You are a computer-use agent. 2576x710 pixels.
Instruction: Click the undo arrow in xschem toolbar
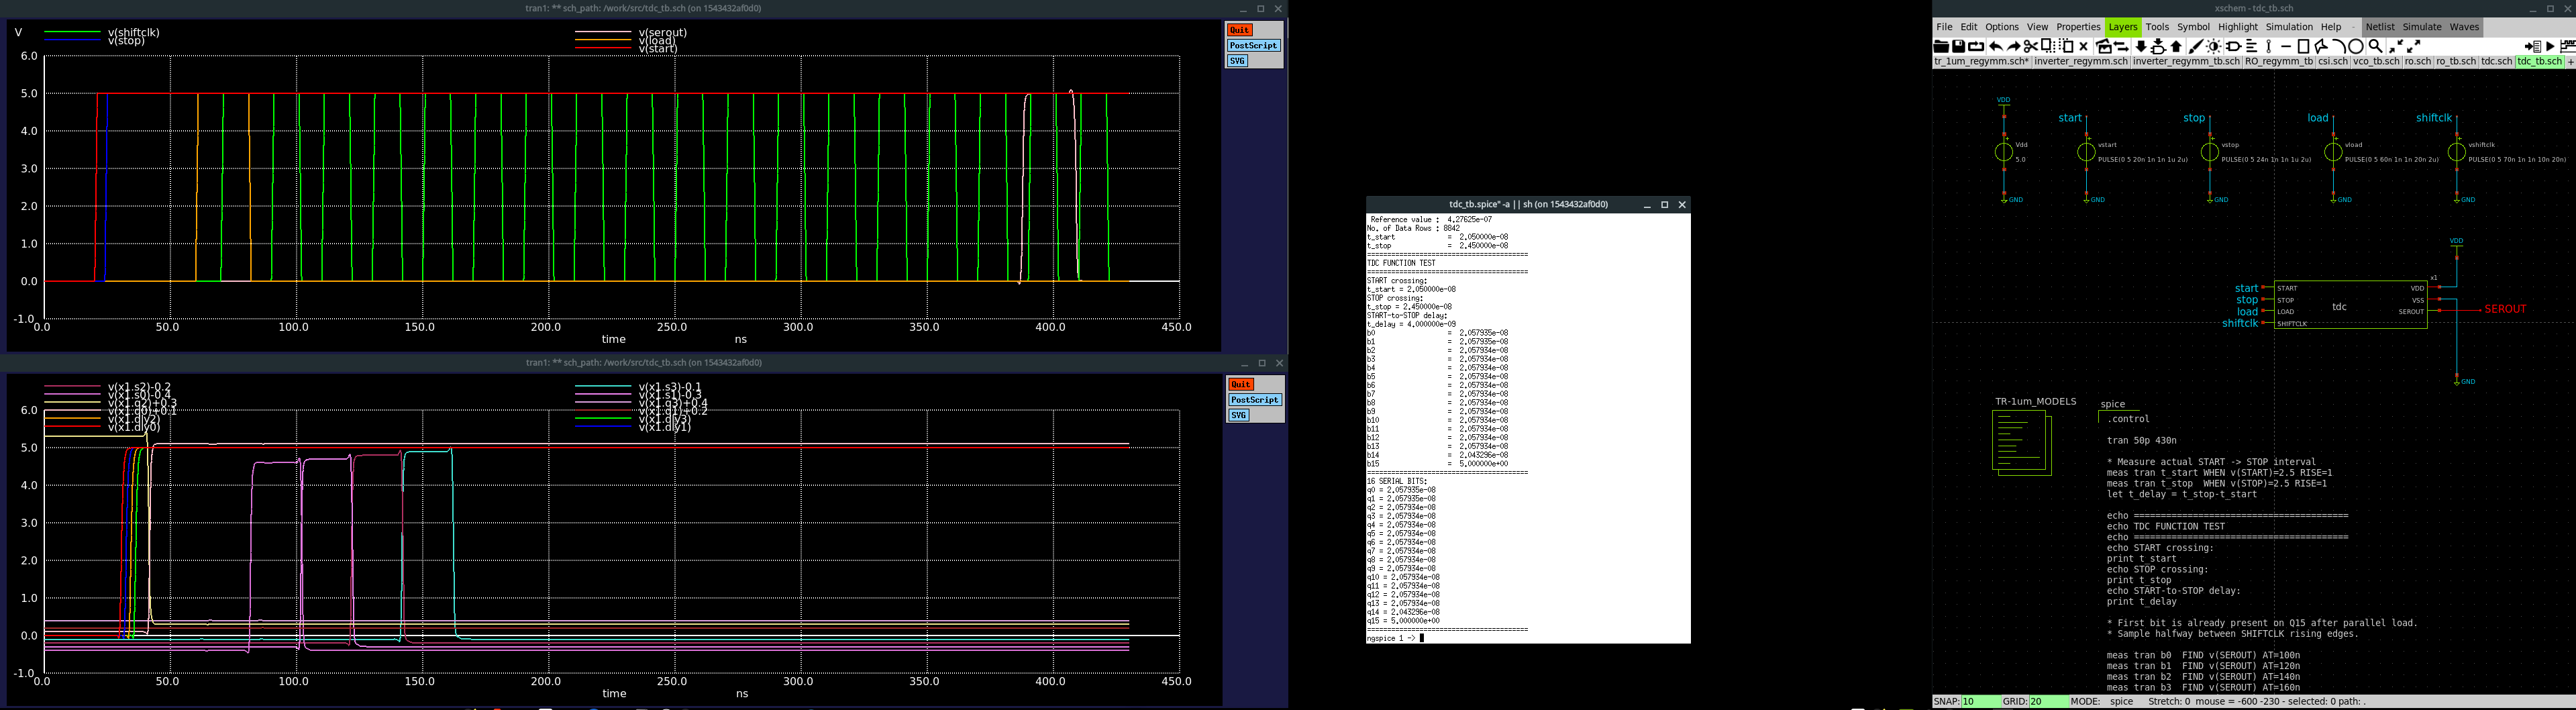click(x=1996, y=46)
